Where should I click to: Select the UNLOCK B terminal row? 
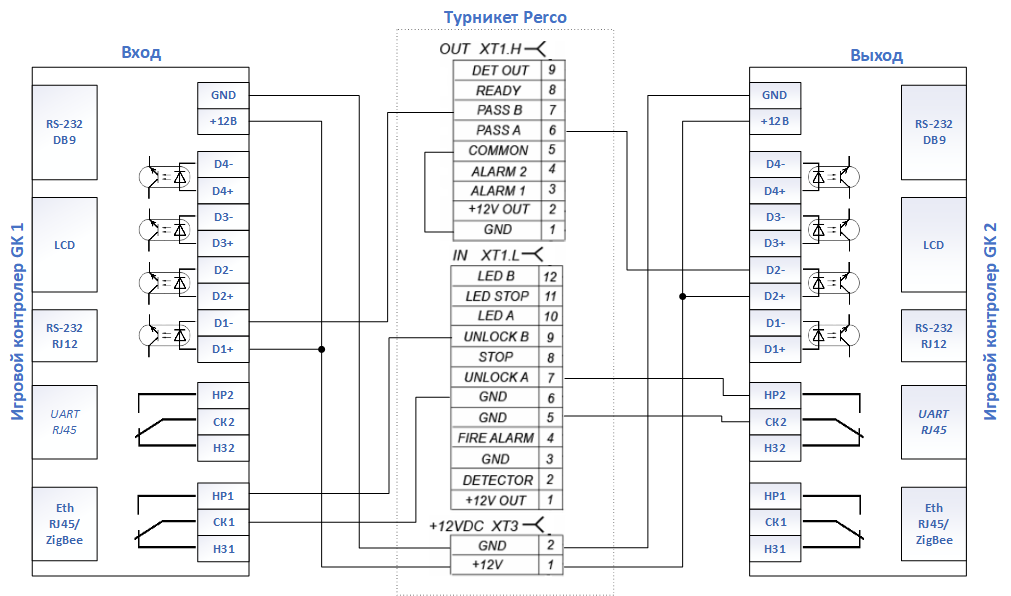(x=507, y=337)
